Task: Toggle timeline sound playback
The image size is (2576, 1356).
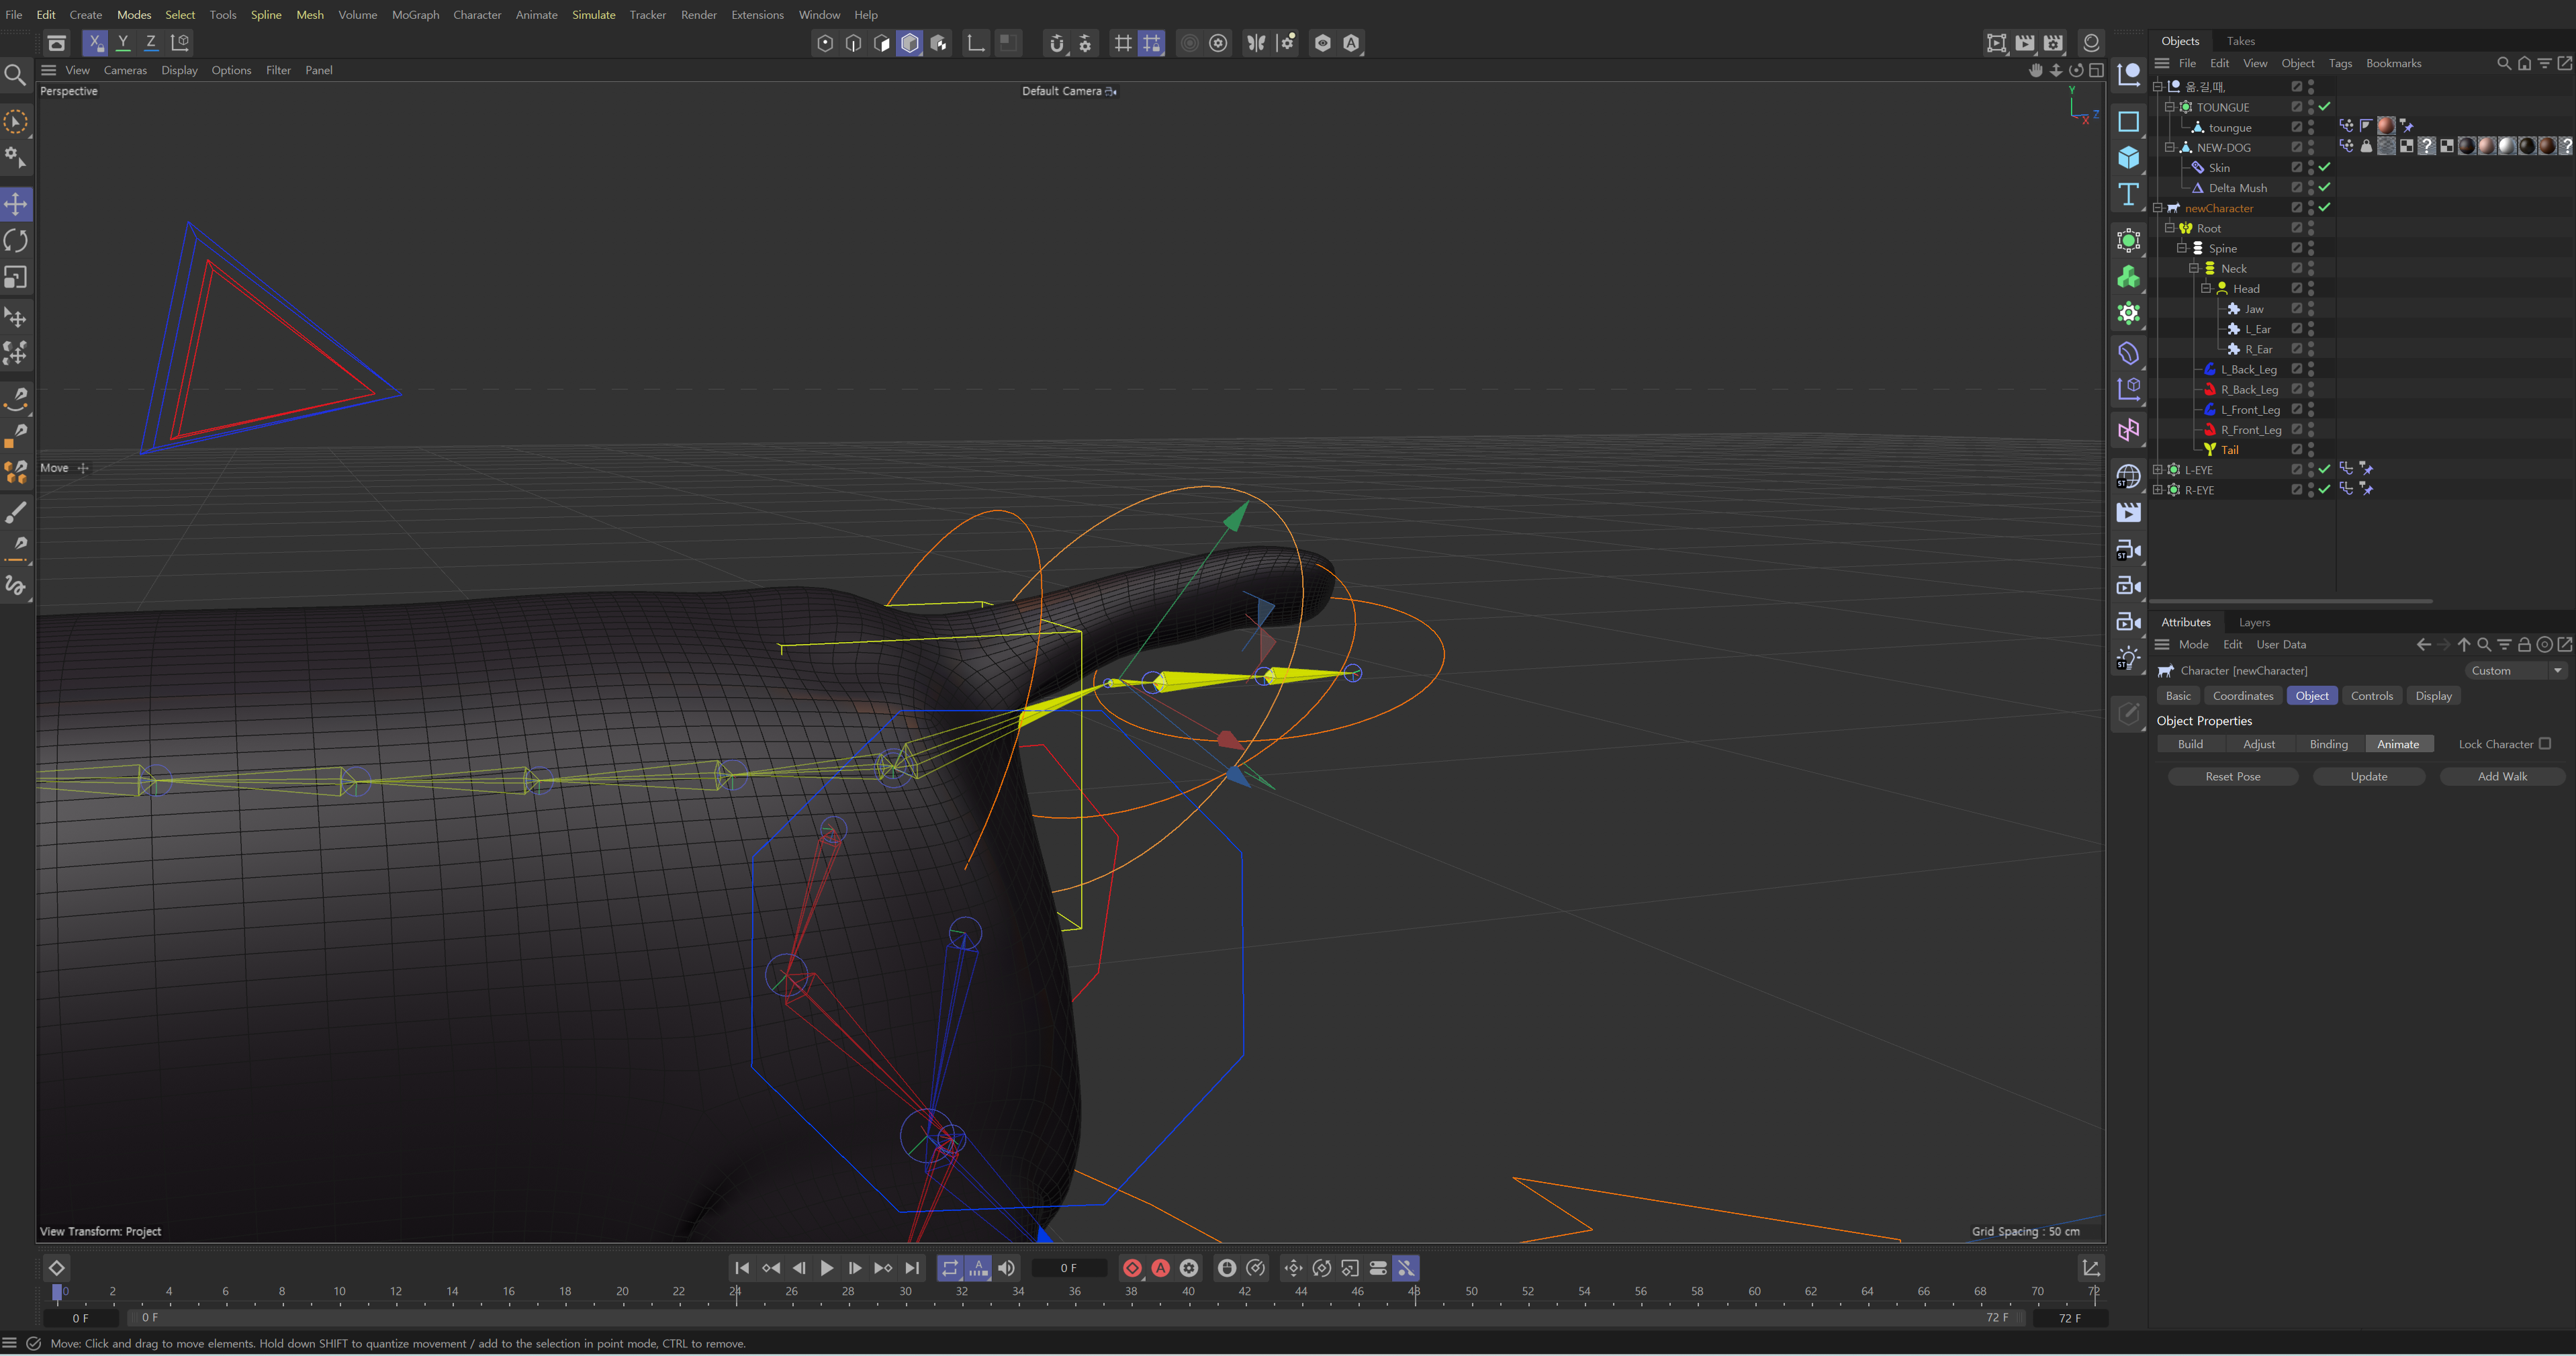Action: [x=1007, y=1268]
